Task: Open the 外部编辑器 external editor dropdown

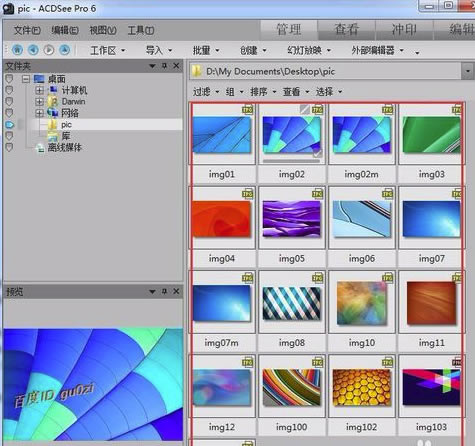Action: 377,51
